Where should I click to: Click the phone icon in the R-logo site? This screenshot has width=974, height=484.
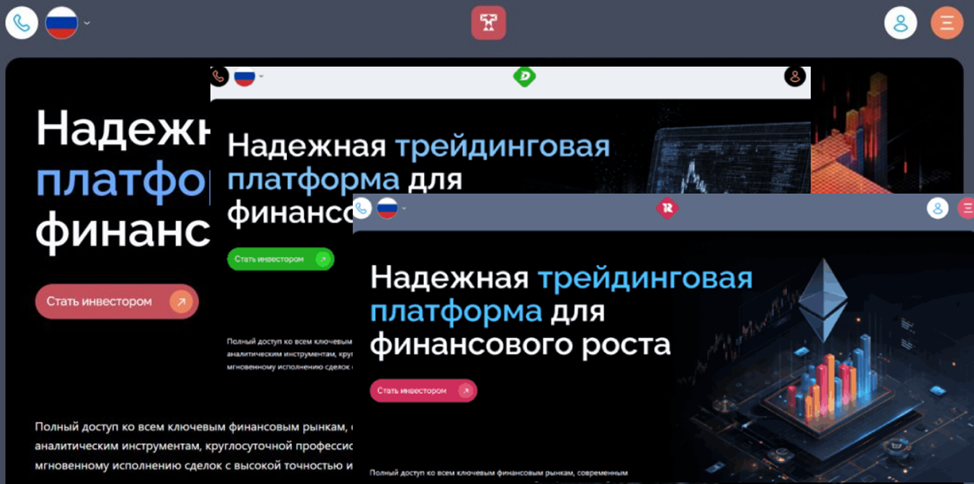click(x=362, y=208)
